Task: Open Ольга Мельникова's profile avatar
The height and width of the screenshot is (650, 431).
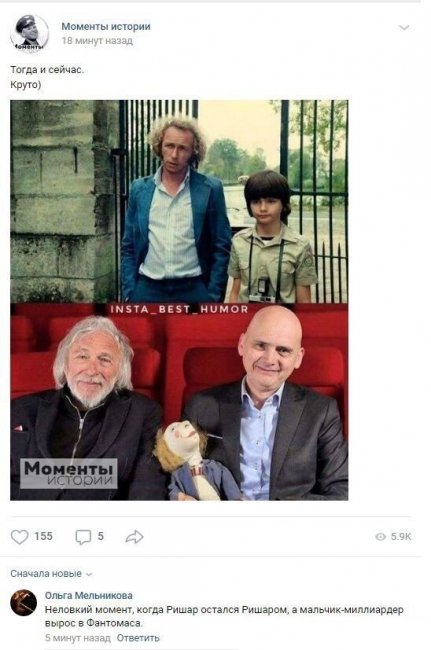Action: [24, 602]
